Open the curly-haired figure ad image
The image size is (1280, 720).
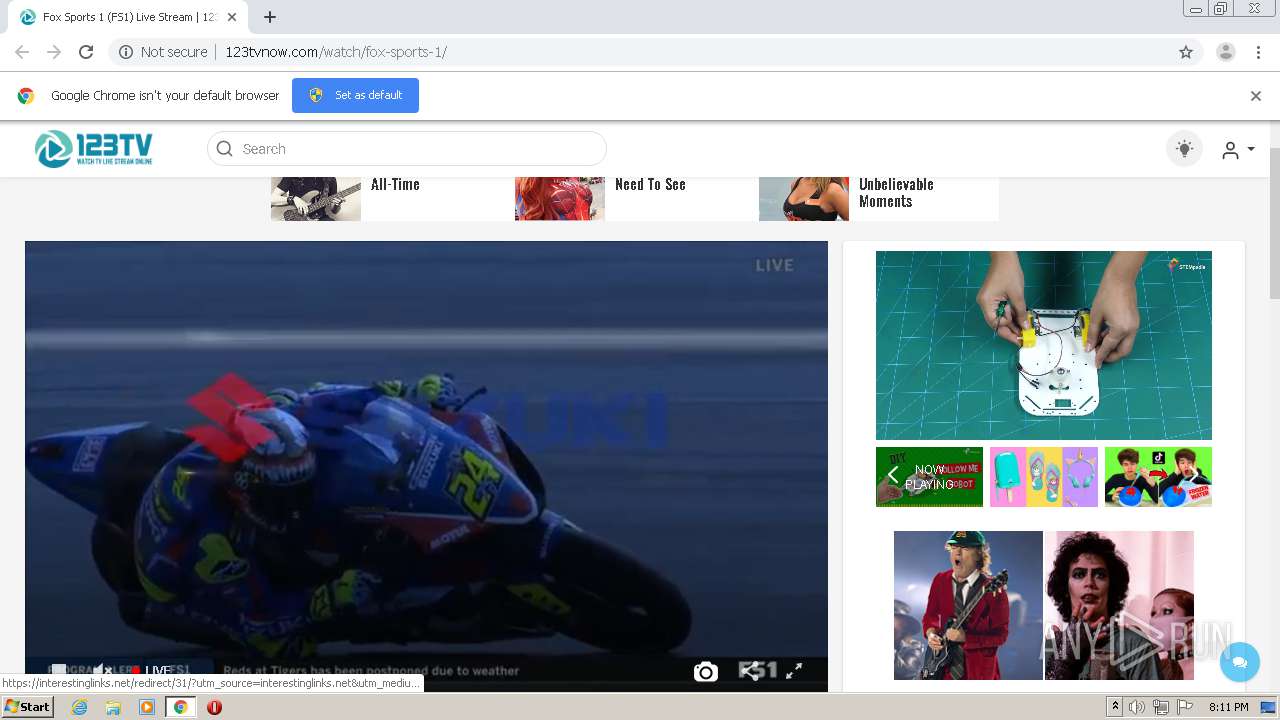(x=1119, y=605)
